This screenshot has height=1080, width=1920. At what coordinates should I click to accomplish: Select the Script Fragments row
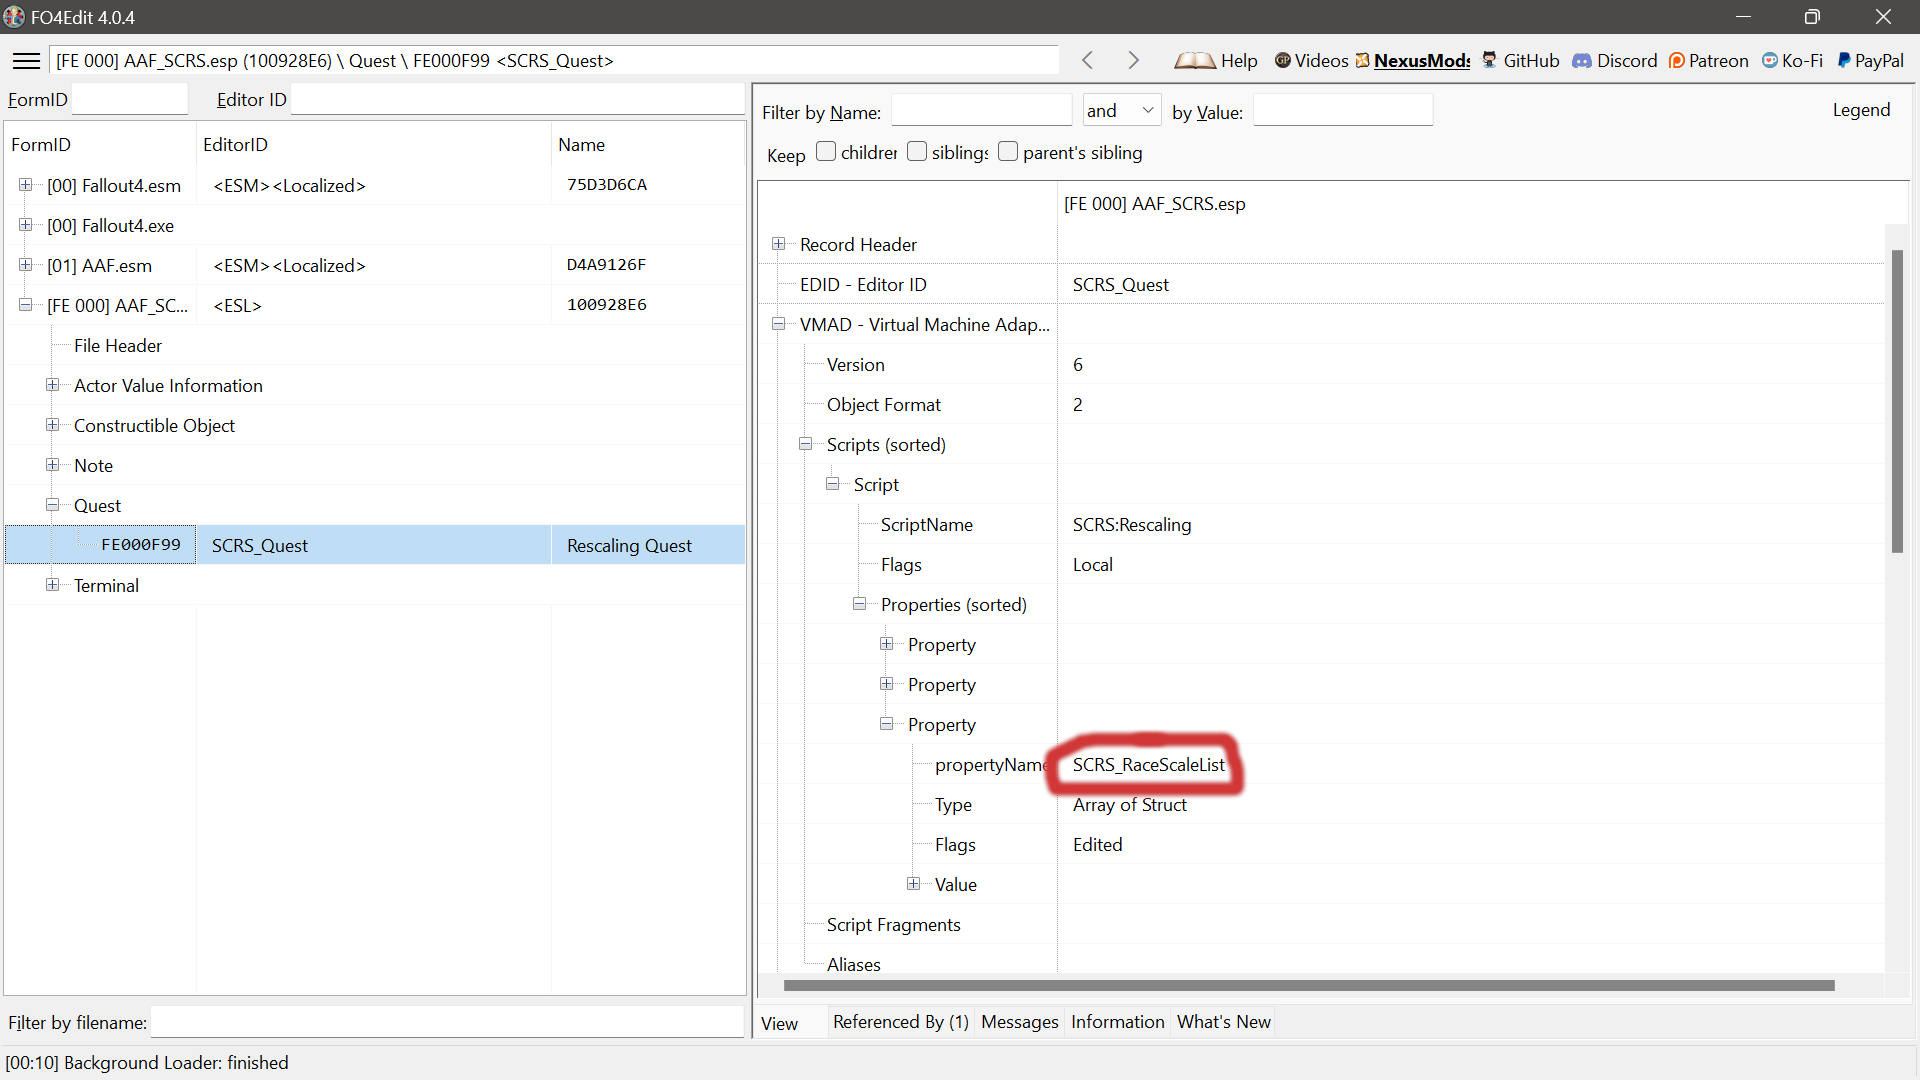click(x=893, y=925)
